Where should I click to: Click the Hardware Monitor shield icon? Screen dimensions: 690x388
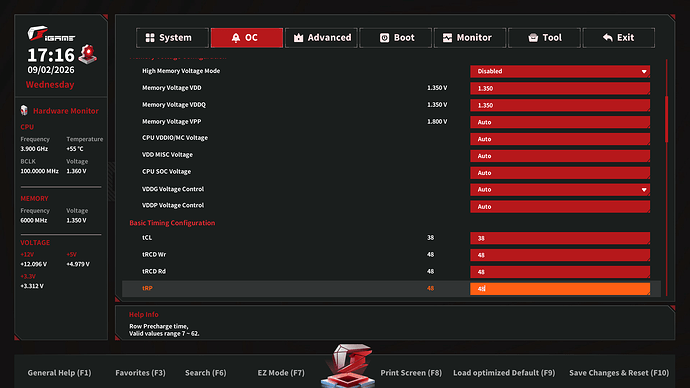[24, 110]
